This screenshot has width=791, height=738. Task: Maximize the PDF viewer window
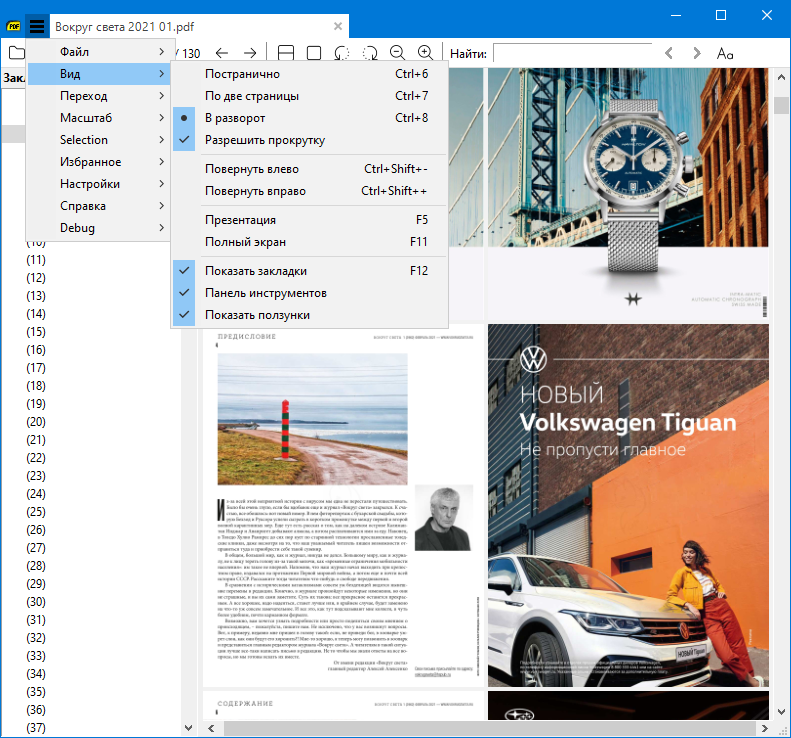click(721, 15)
